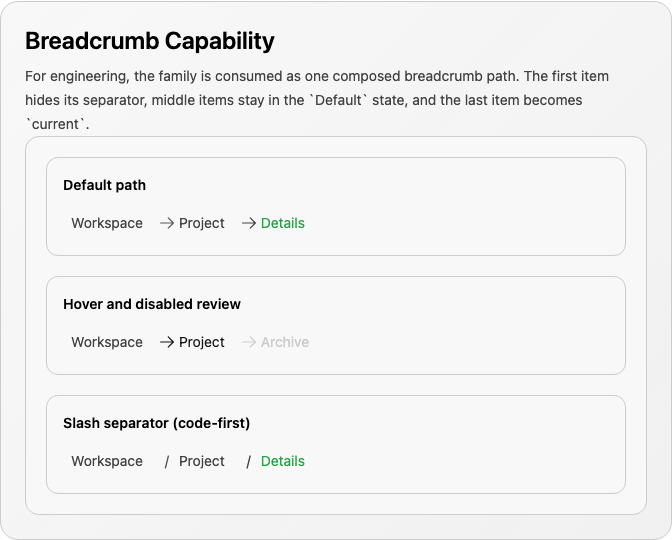
Task: Click the Slash separator (code-first) heading
Action: click(156, 423)
